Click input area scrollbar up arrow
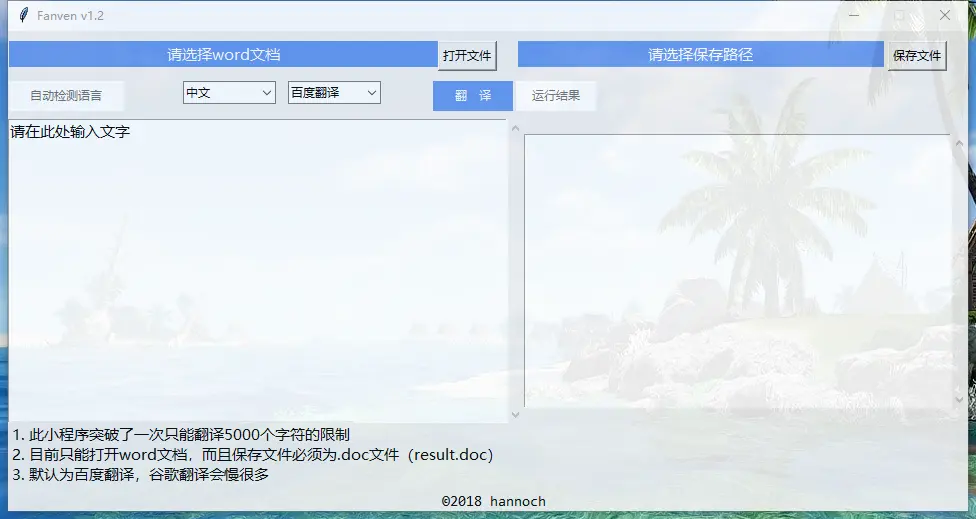Screen dimensions: 976x519 (x=515, y=129)
